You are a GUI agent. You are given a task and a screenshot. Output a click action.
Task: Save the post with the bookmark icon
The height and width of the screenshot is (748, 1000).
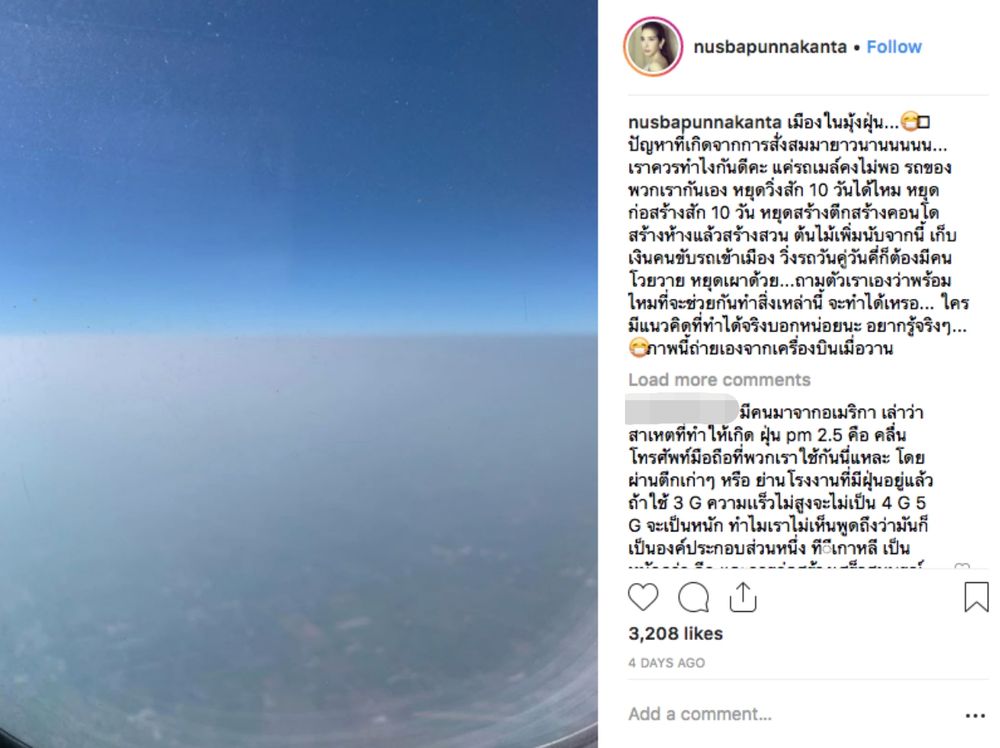coord(976,597)
